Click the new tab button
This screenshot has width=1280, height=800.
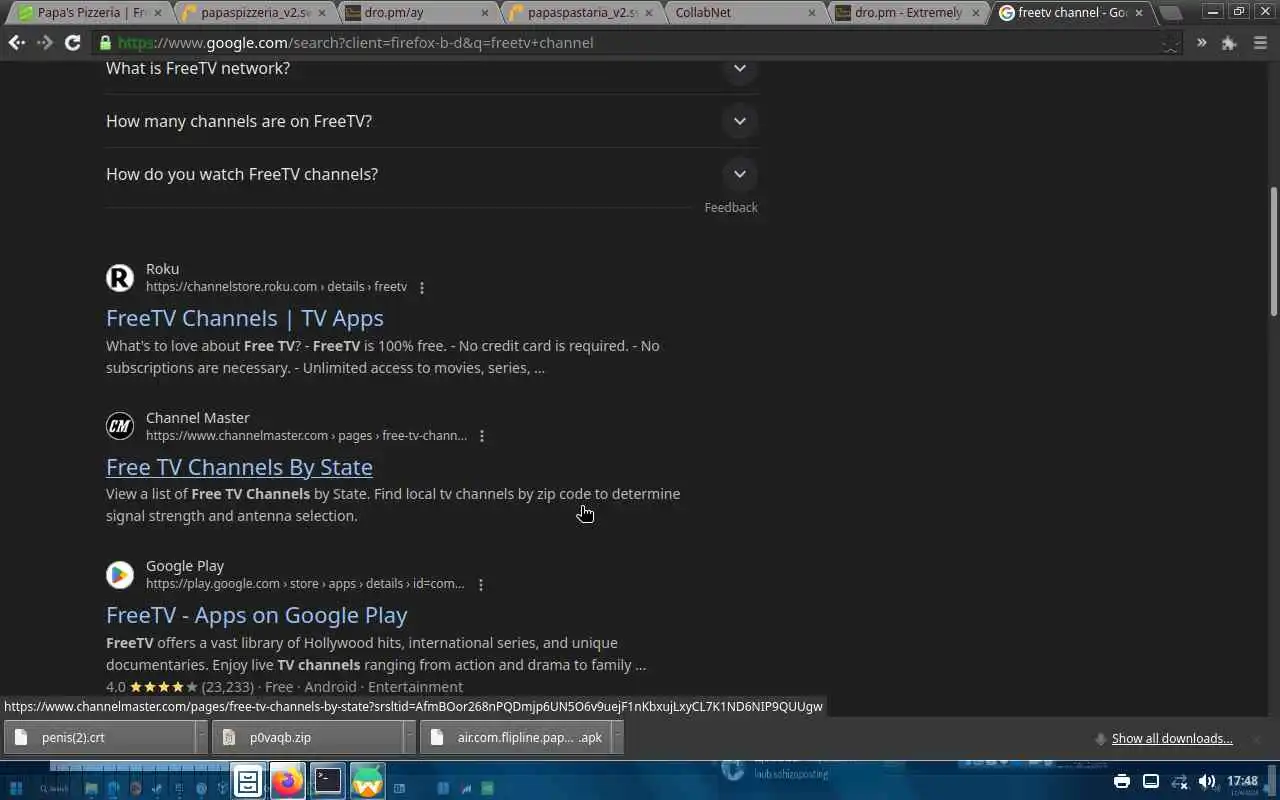[x=1170, y=13]
